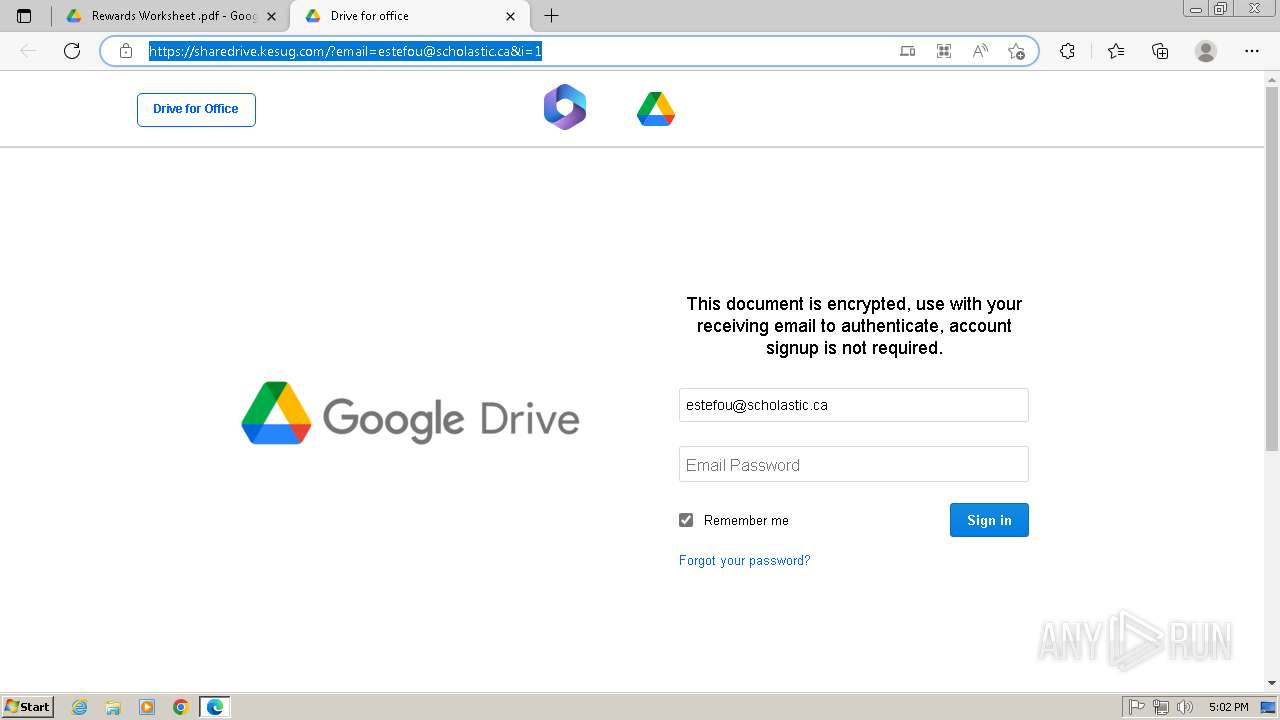The width and height of the screenshot is (1280, 720).
Task: Add this page to favorites star
Action: pos(1017,51)
